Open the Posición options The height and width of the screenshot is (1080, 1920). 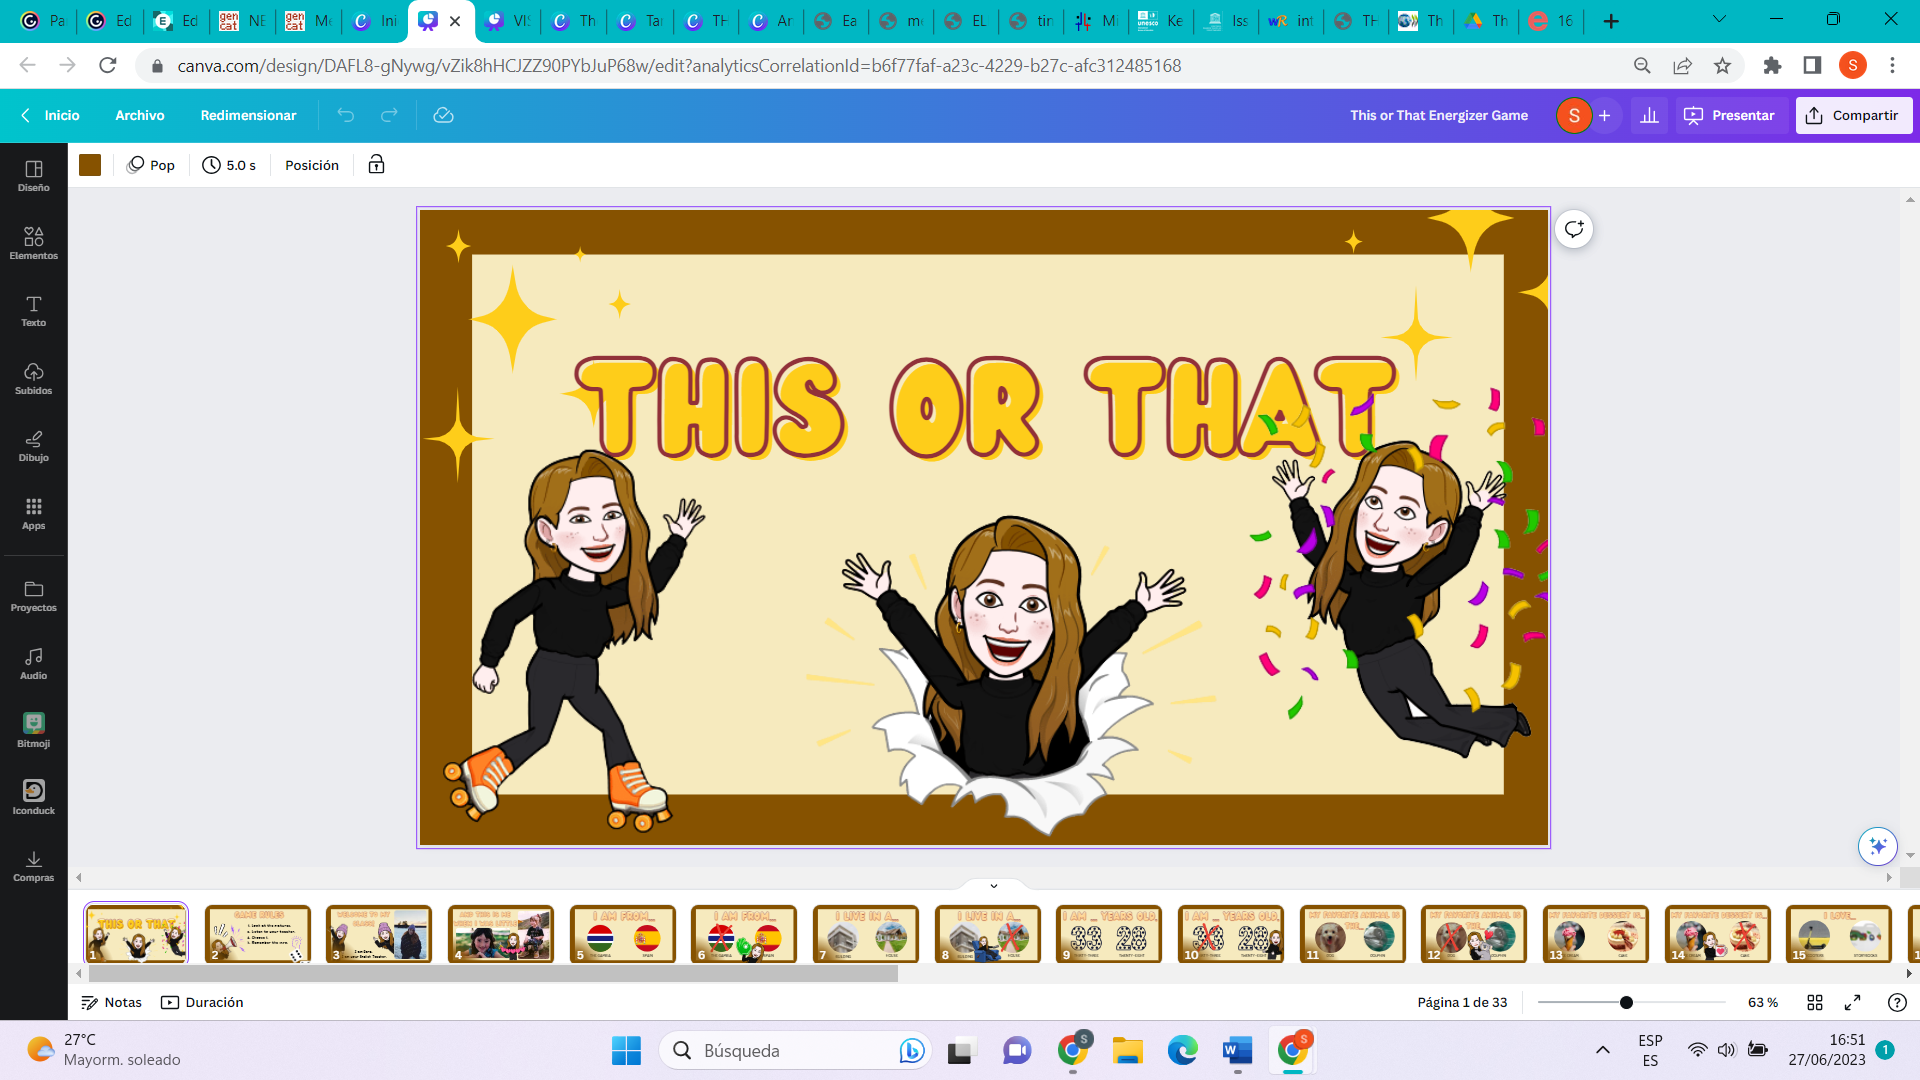pyautogui.click(x=311, y=165)
